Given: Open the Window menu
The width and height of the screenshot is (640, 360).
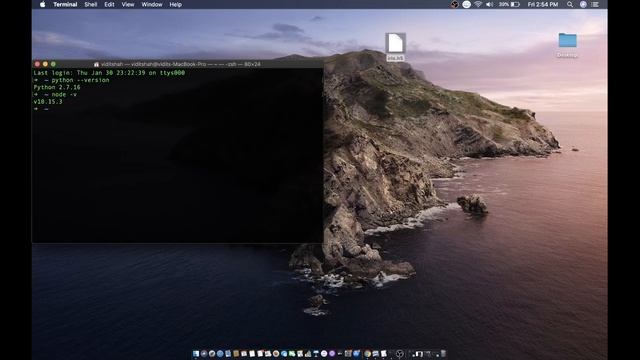Looking at the screenshot, I should 152,4.
